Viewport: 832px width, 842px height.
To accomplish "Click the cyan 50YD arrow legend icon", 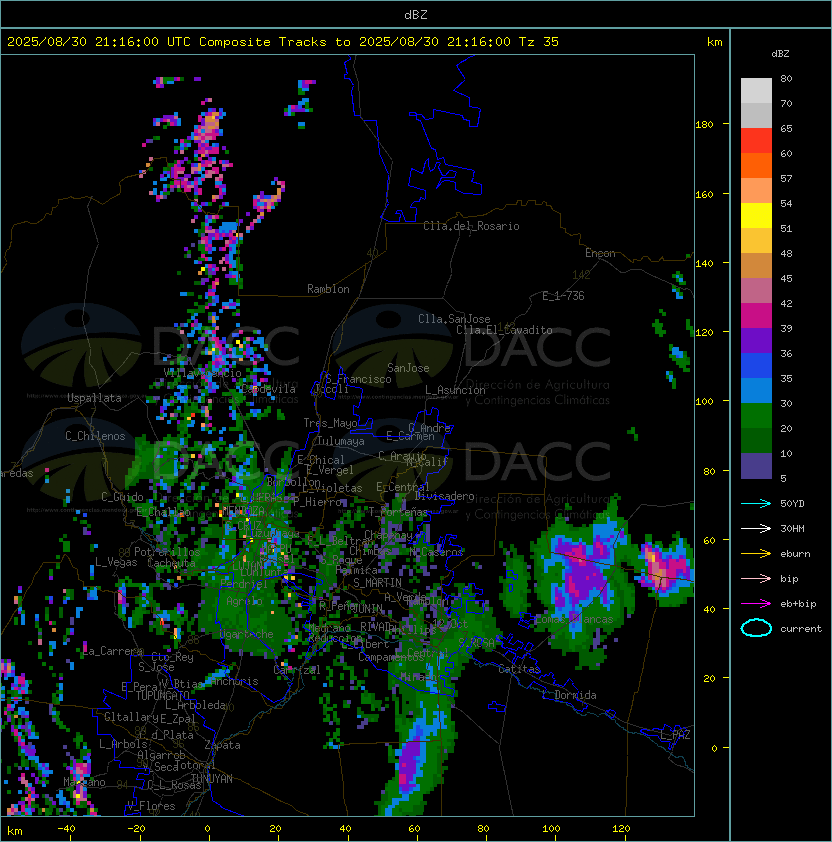I will [x=756, y=504].
